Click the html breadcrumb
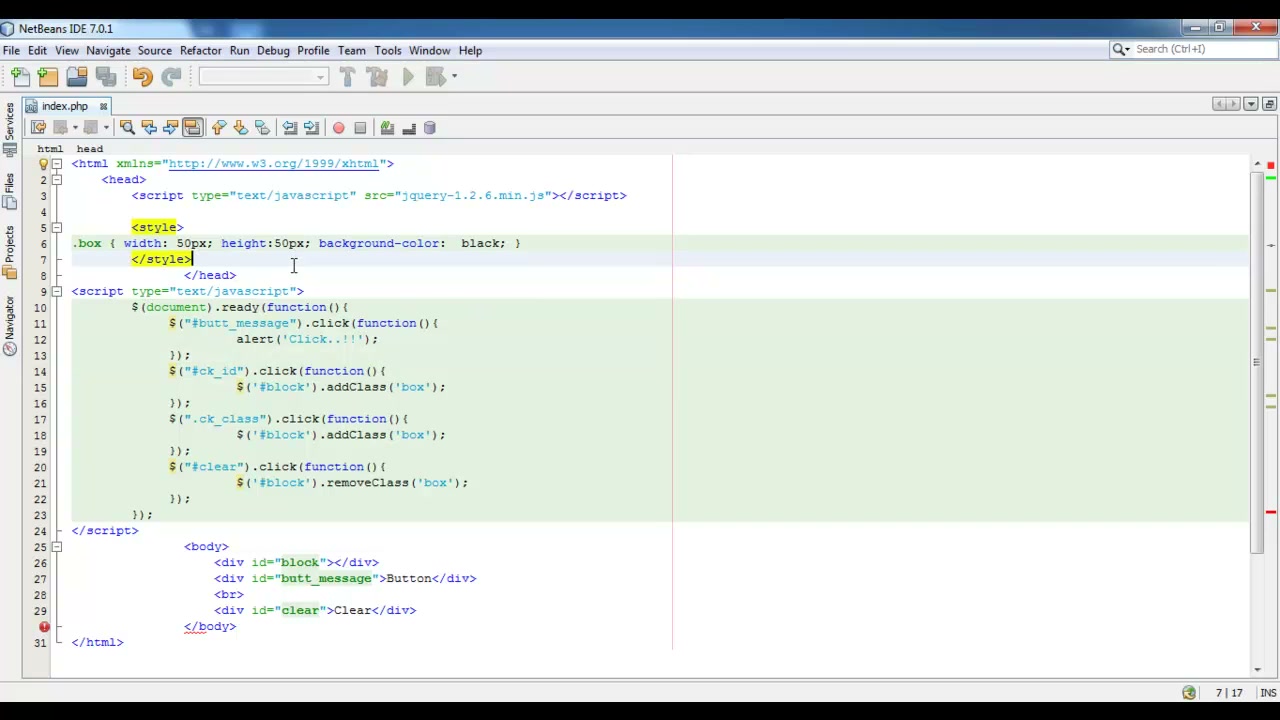The image size is (1280, 720). tap(50, 149)
